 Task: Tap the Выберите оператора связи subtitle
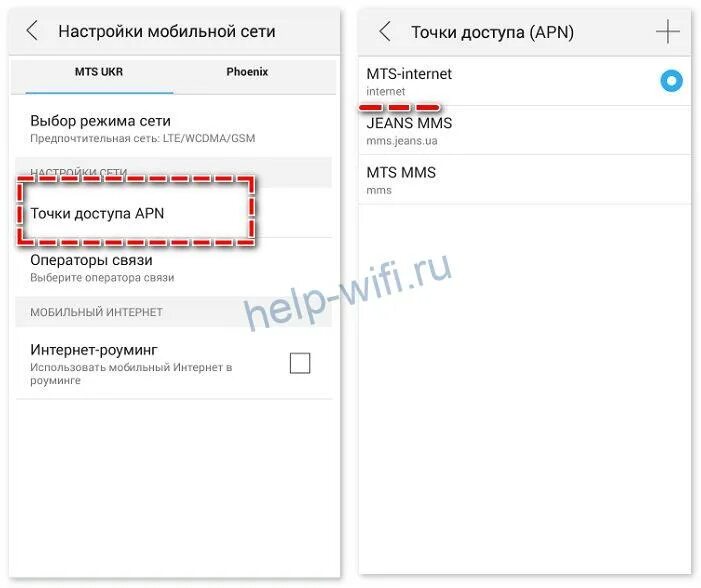pos(102,278)
